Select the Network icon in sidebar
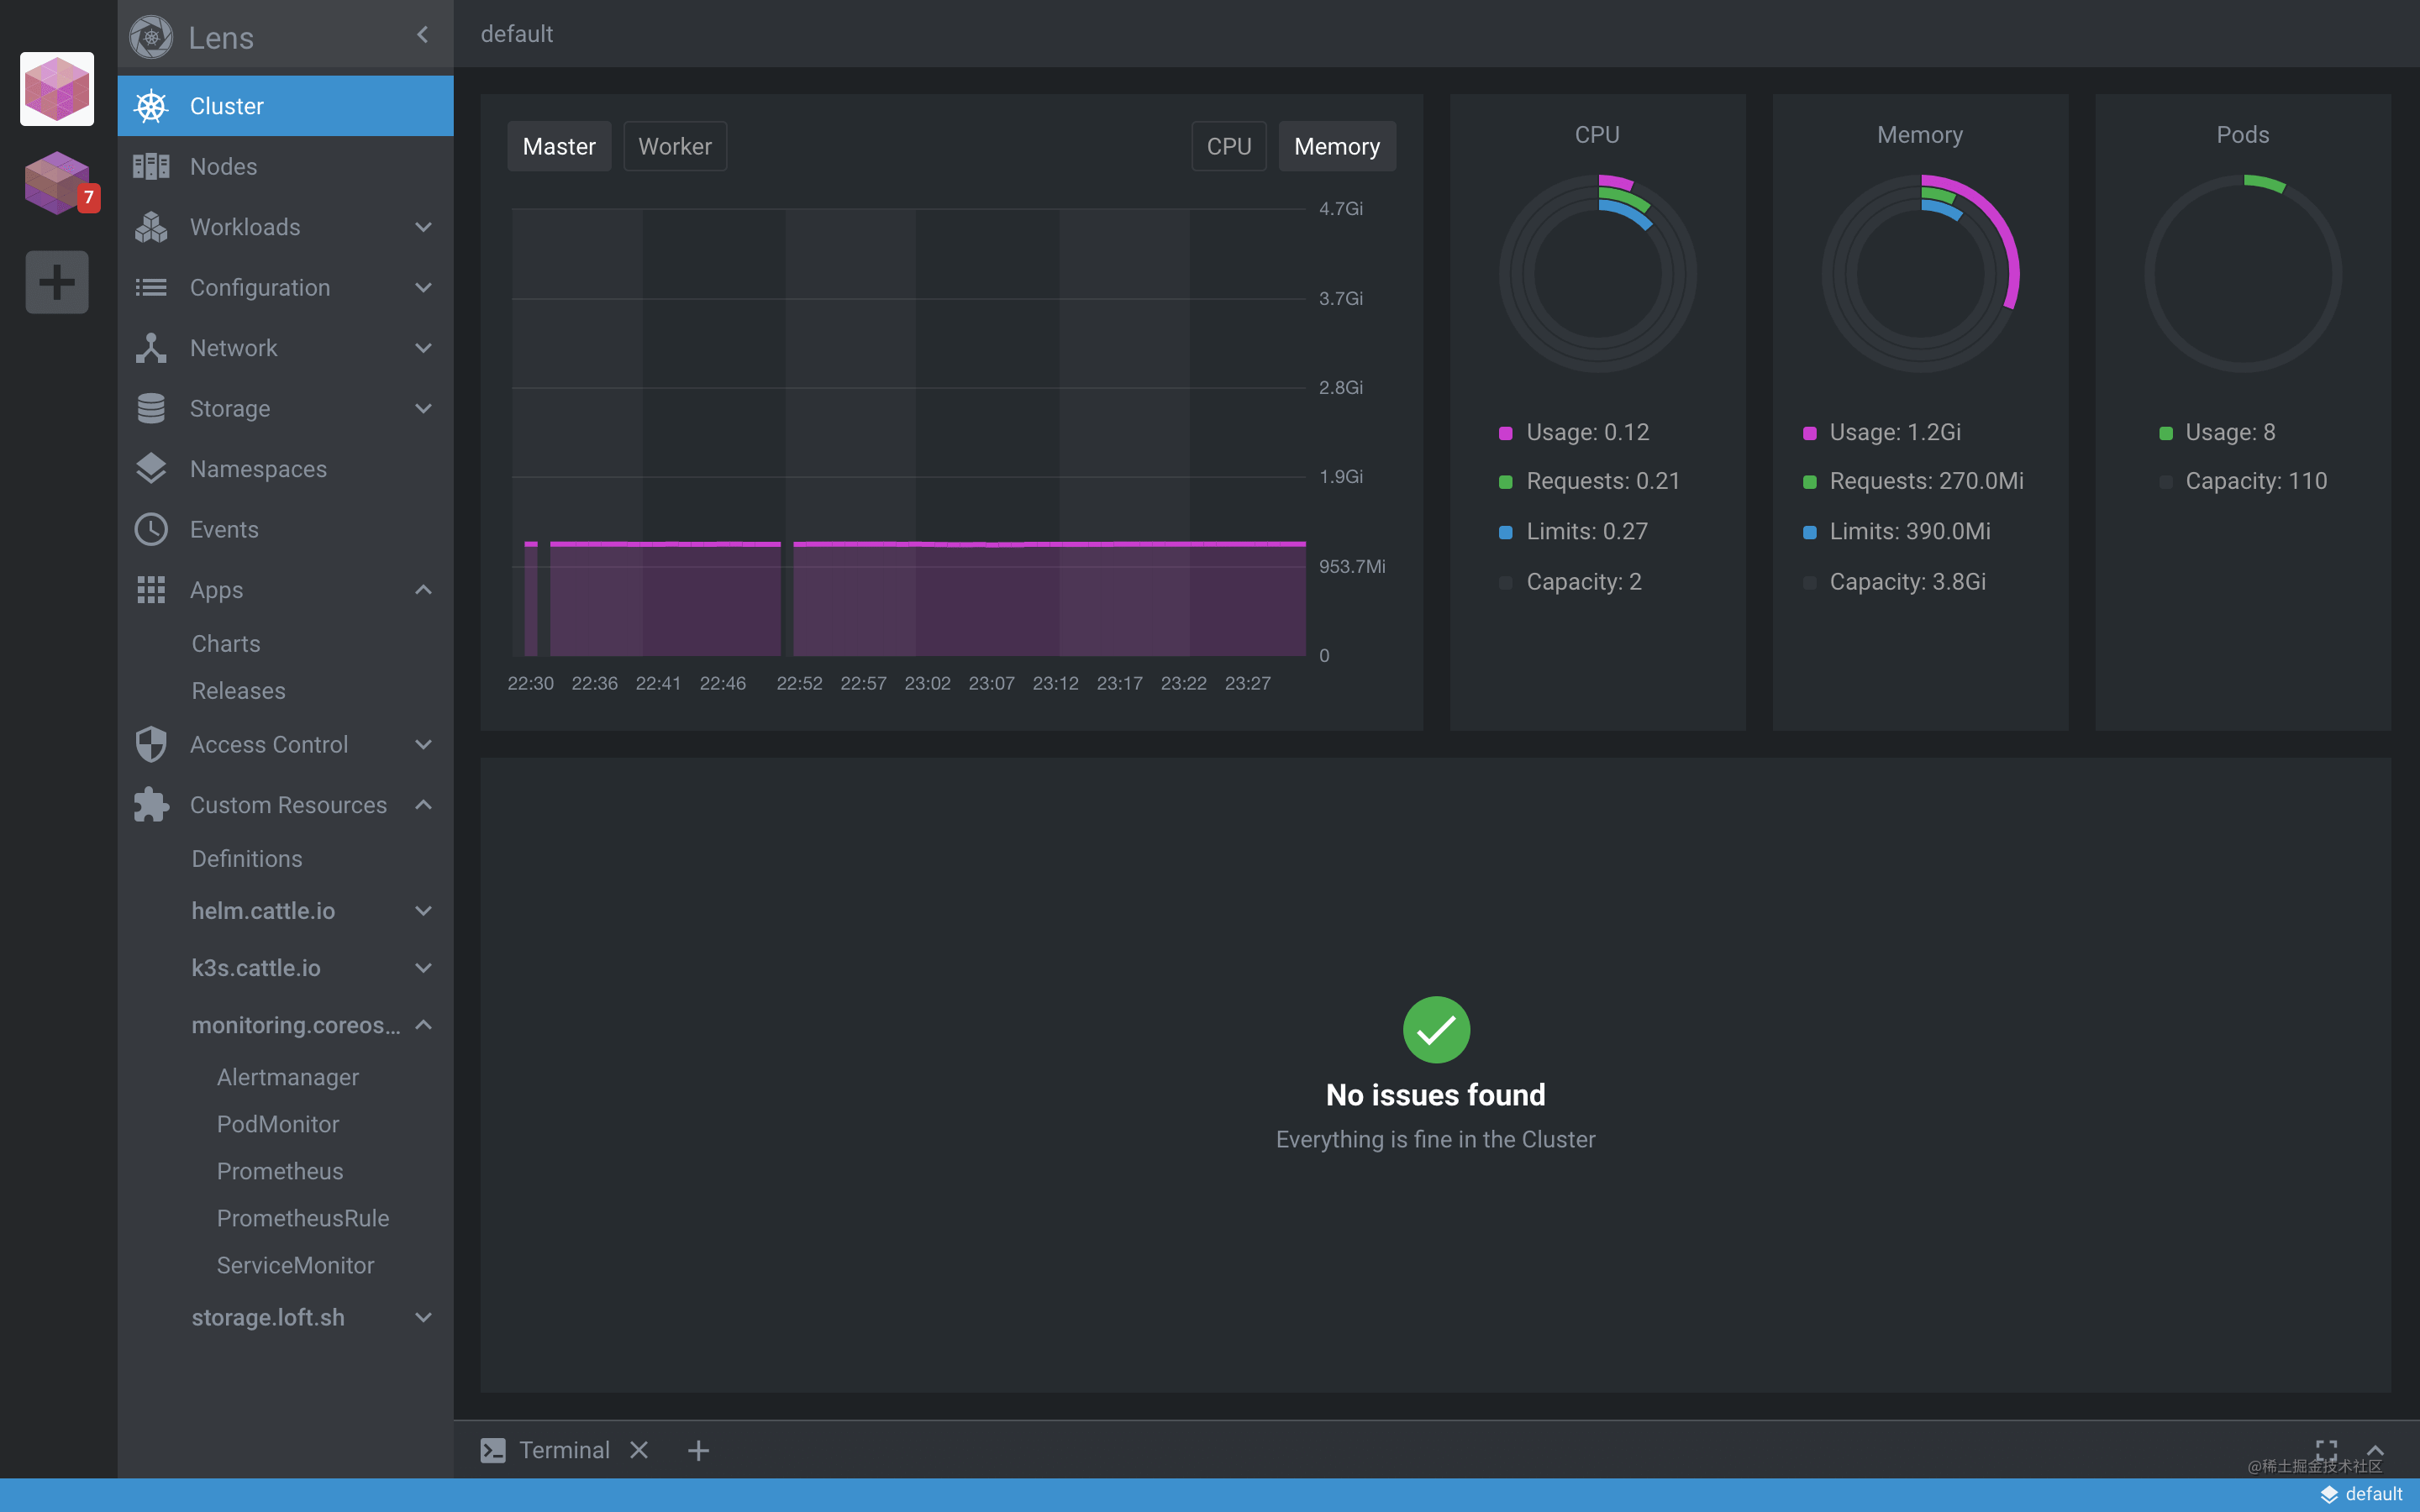Image resolution: width=2420 pixels, height=1512 pixels. 151,347
